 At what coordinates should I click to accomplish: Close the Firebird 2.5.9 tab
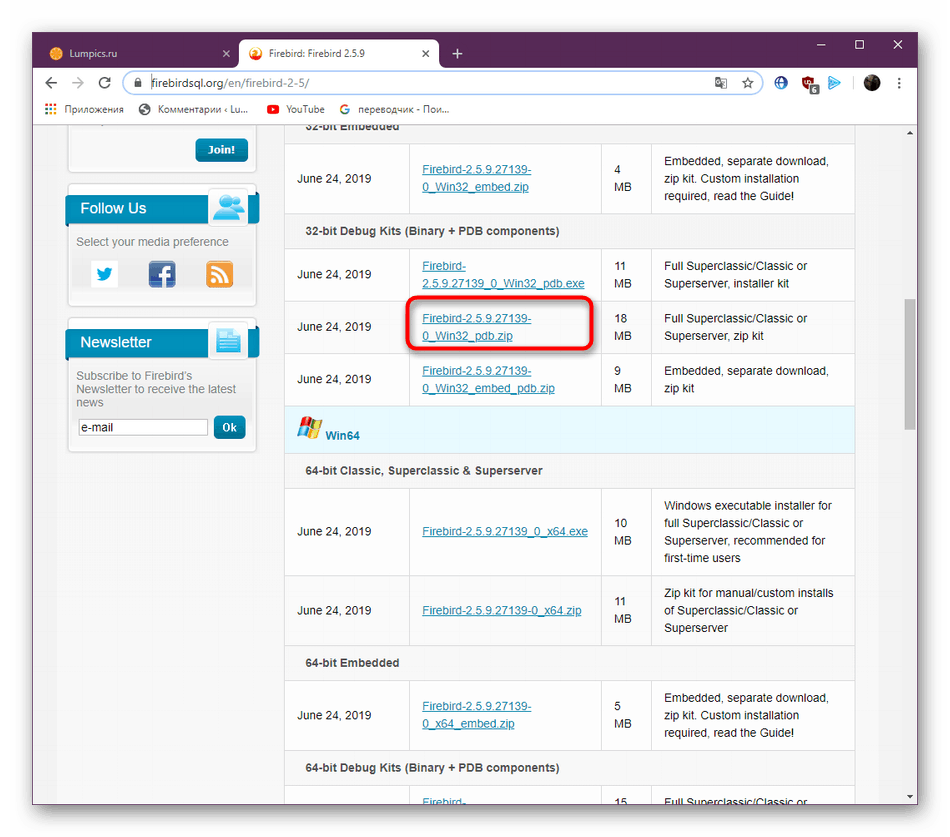click(x=426, y=53)
